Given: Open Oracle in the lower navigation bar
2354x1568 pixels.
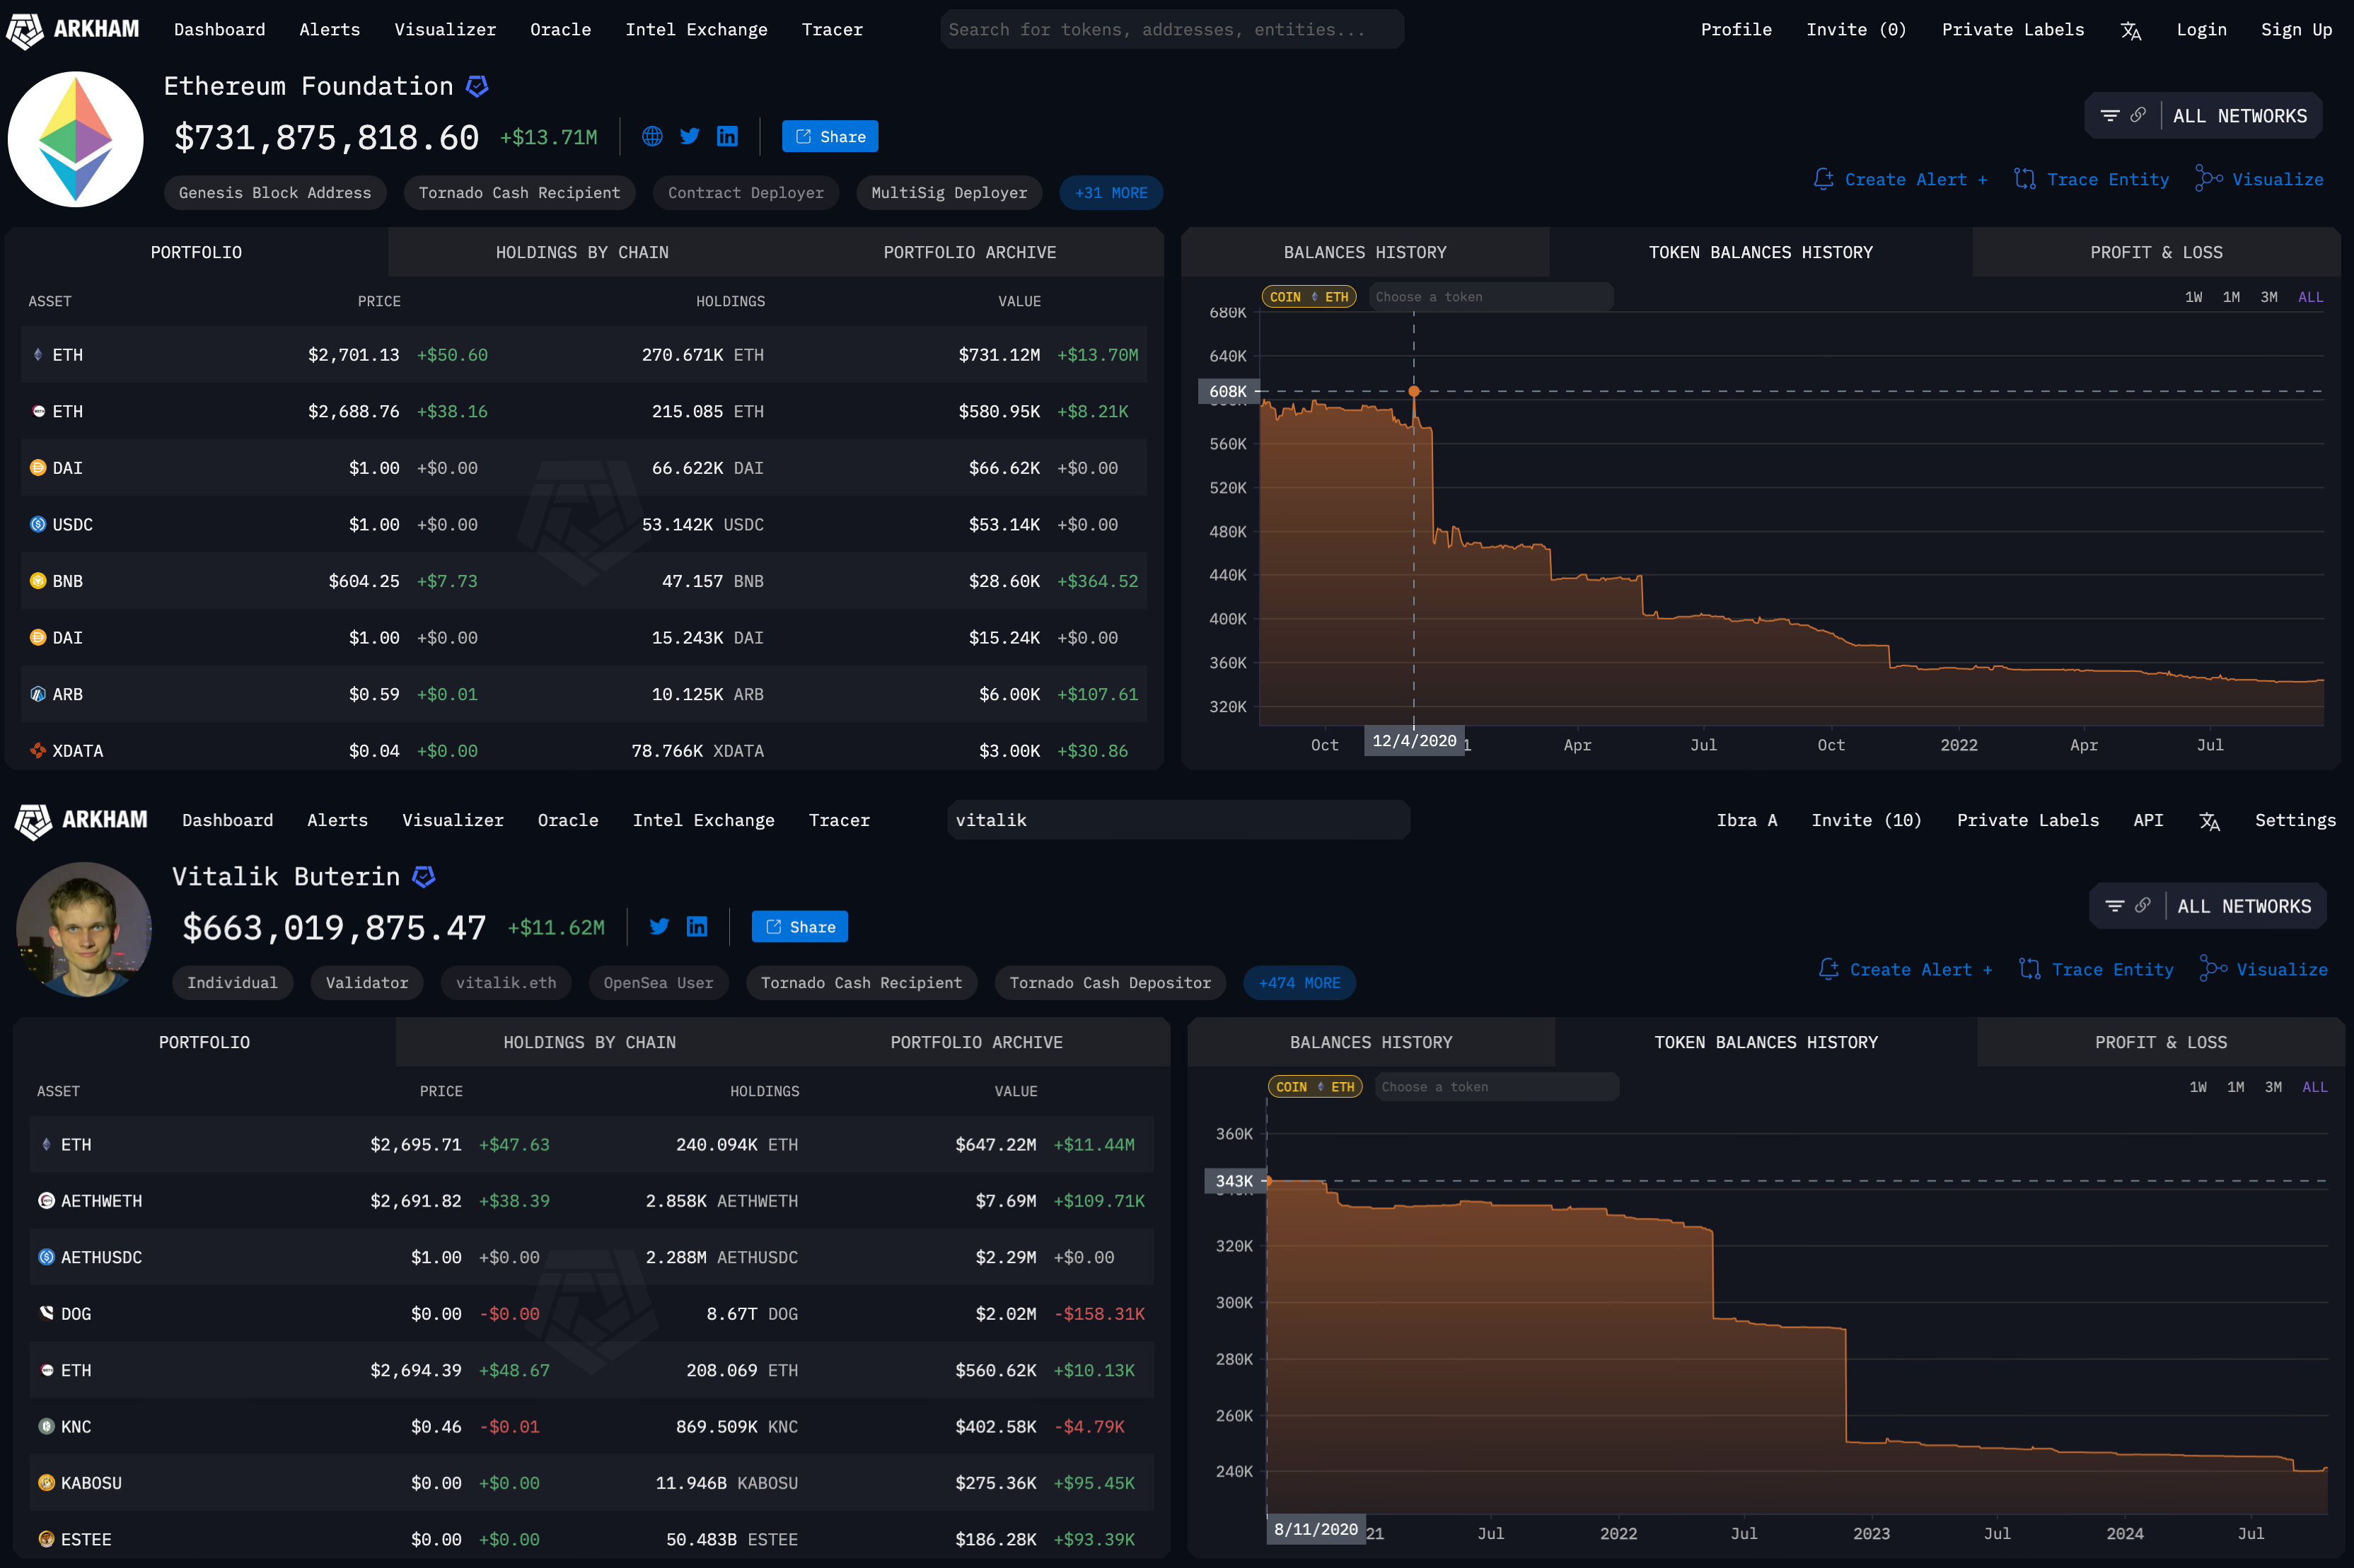Looking at the screenshot, I should [568, 820].
